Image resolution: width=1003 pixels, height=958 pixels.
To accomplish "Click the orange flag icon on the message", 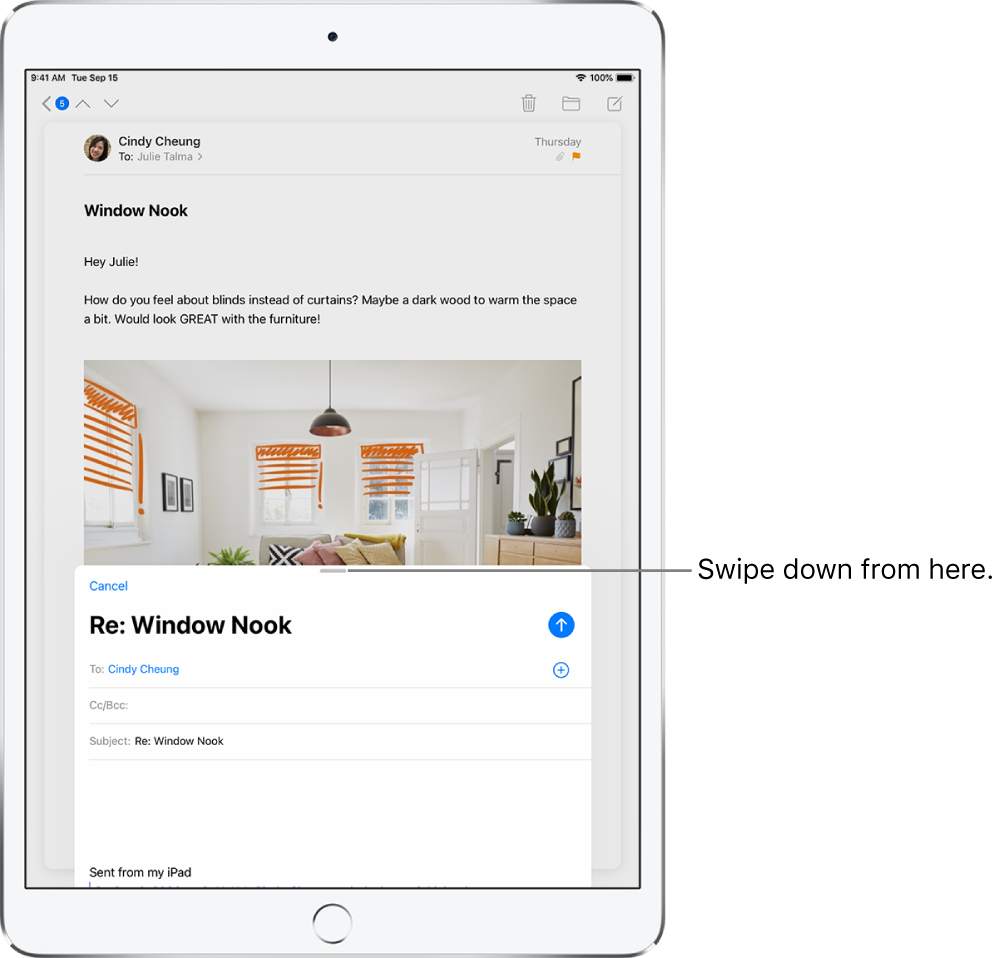I will pos(575,157).
